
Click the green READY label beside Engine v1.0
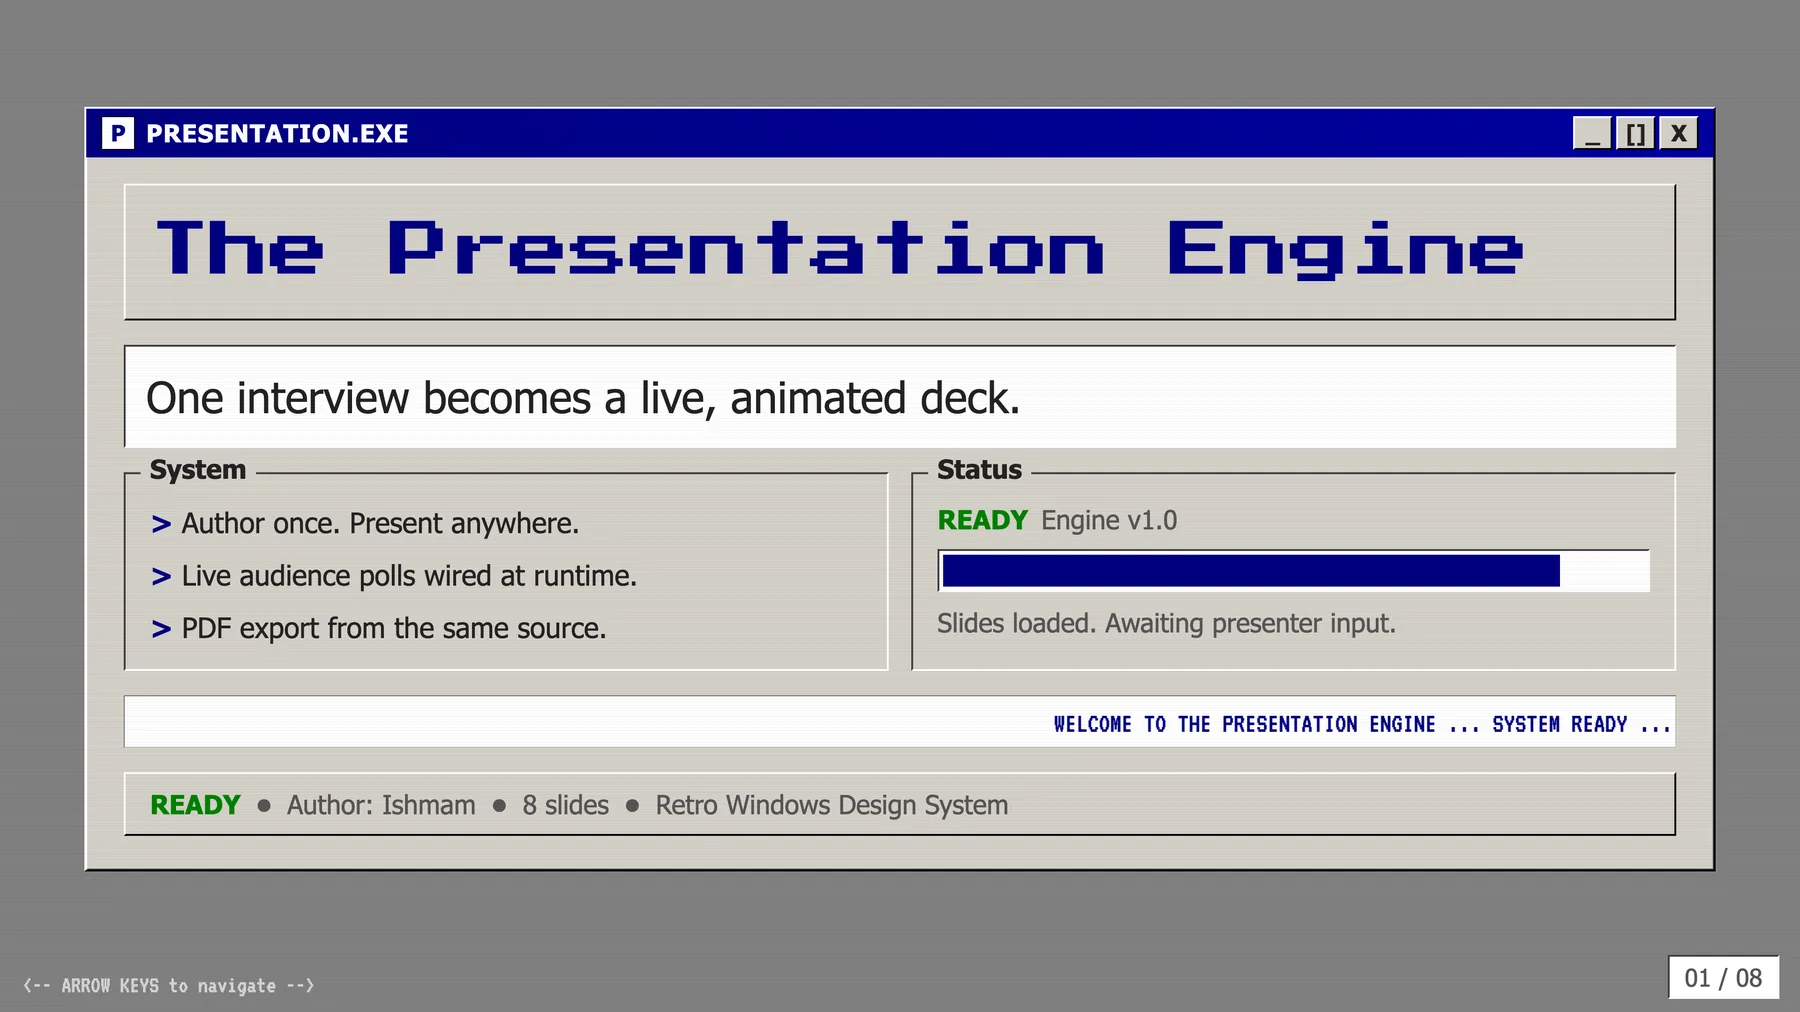coord(983,520)
